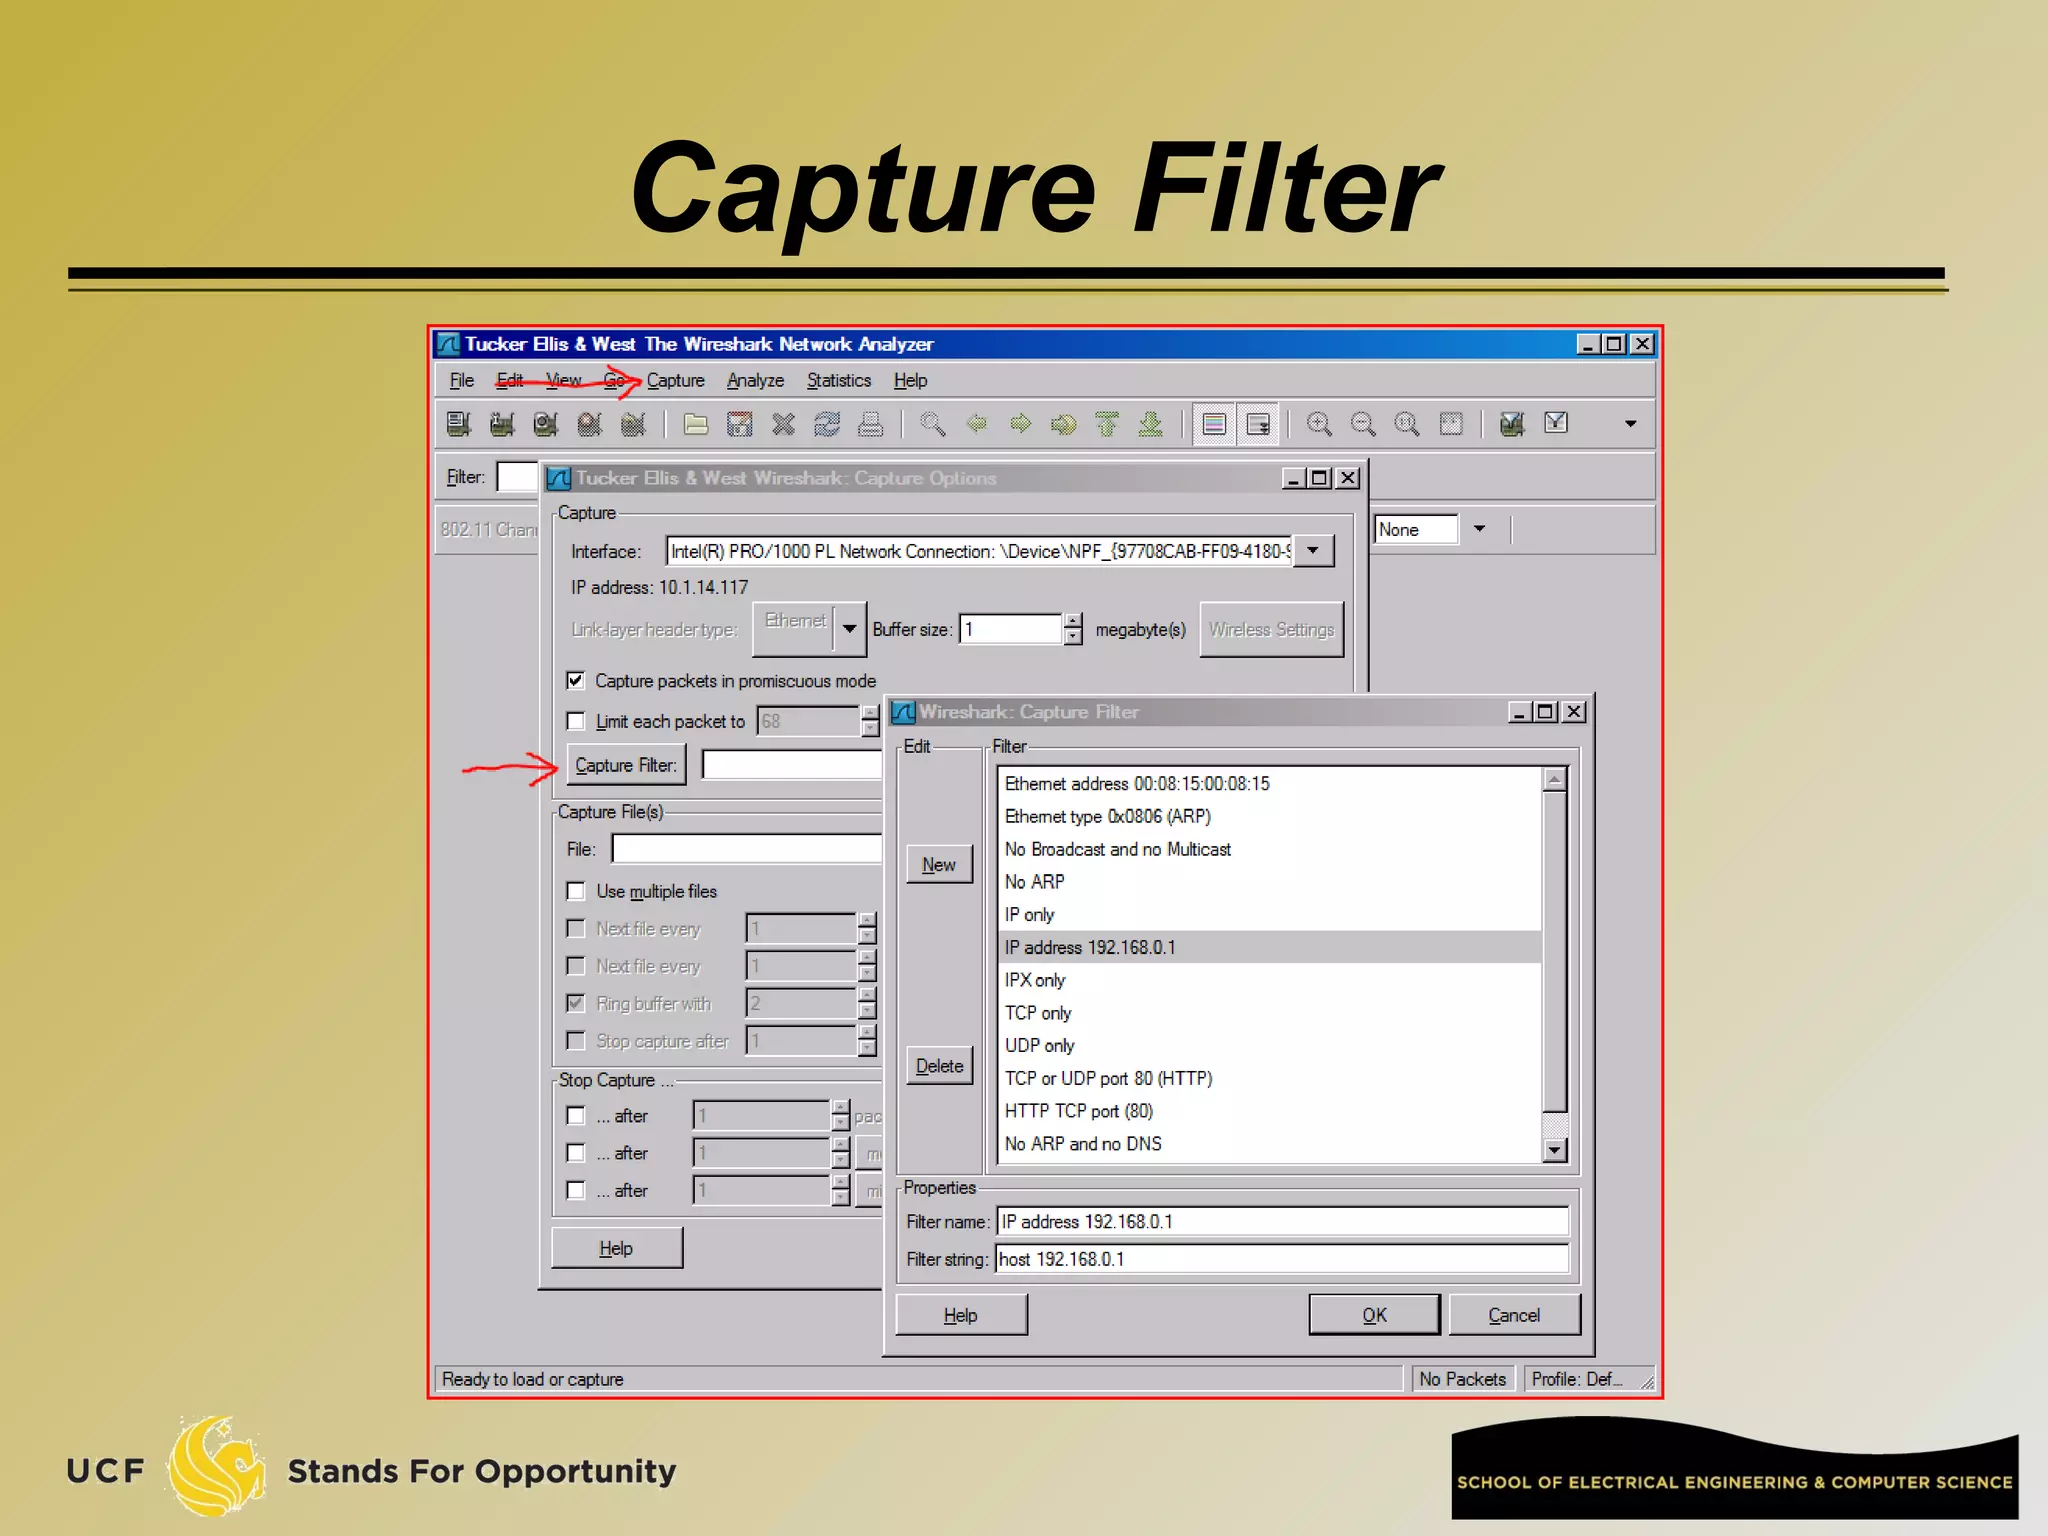
Task: Click the Wireless Settings button
Action: (1271, 629)
